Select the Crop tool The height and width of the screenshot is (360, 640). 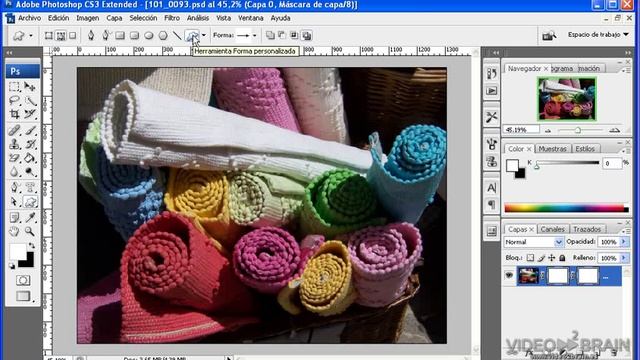(14, 114)
